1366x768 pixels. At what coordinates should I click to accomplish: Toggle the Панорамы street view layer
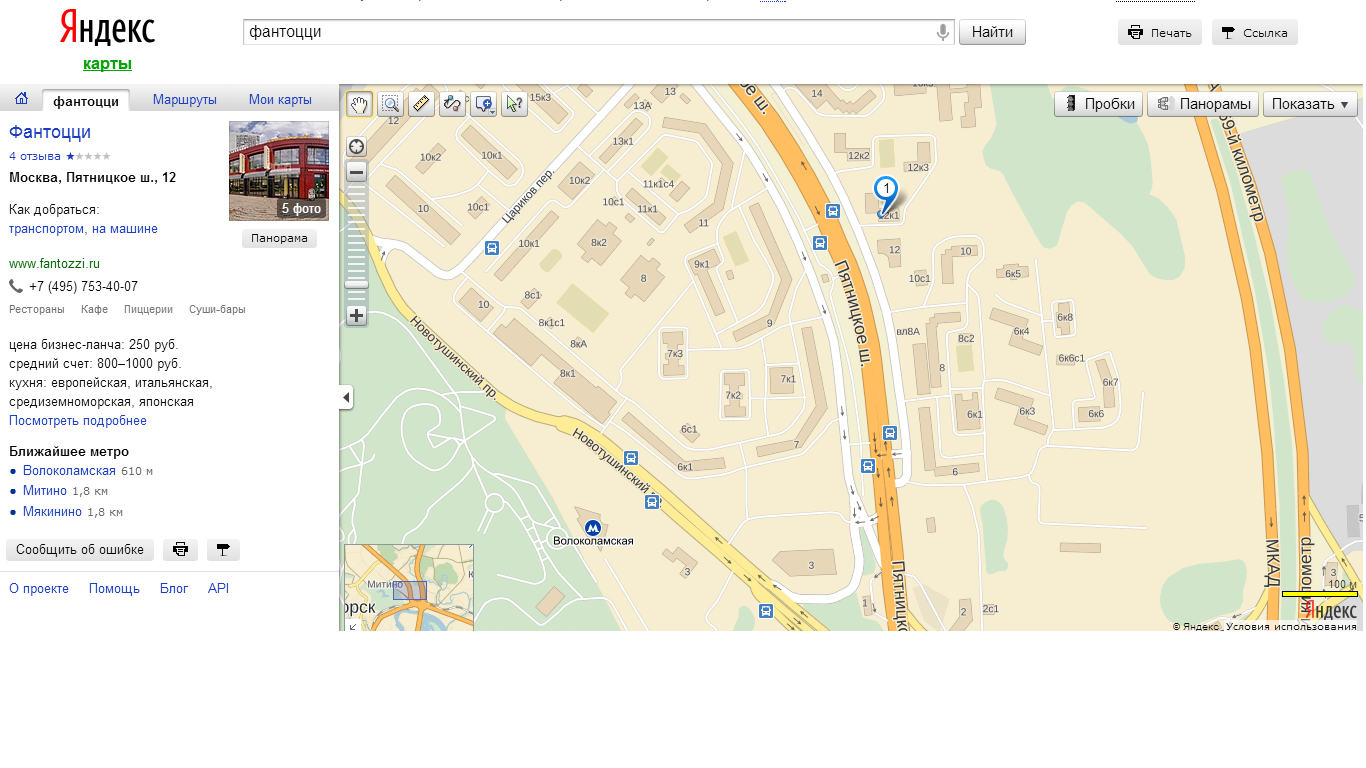point(1203,104)
